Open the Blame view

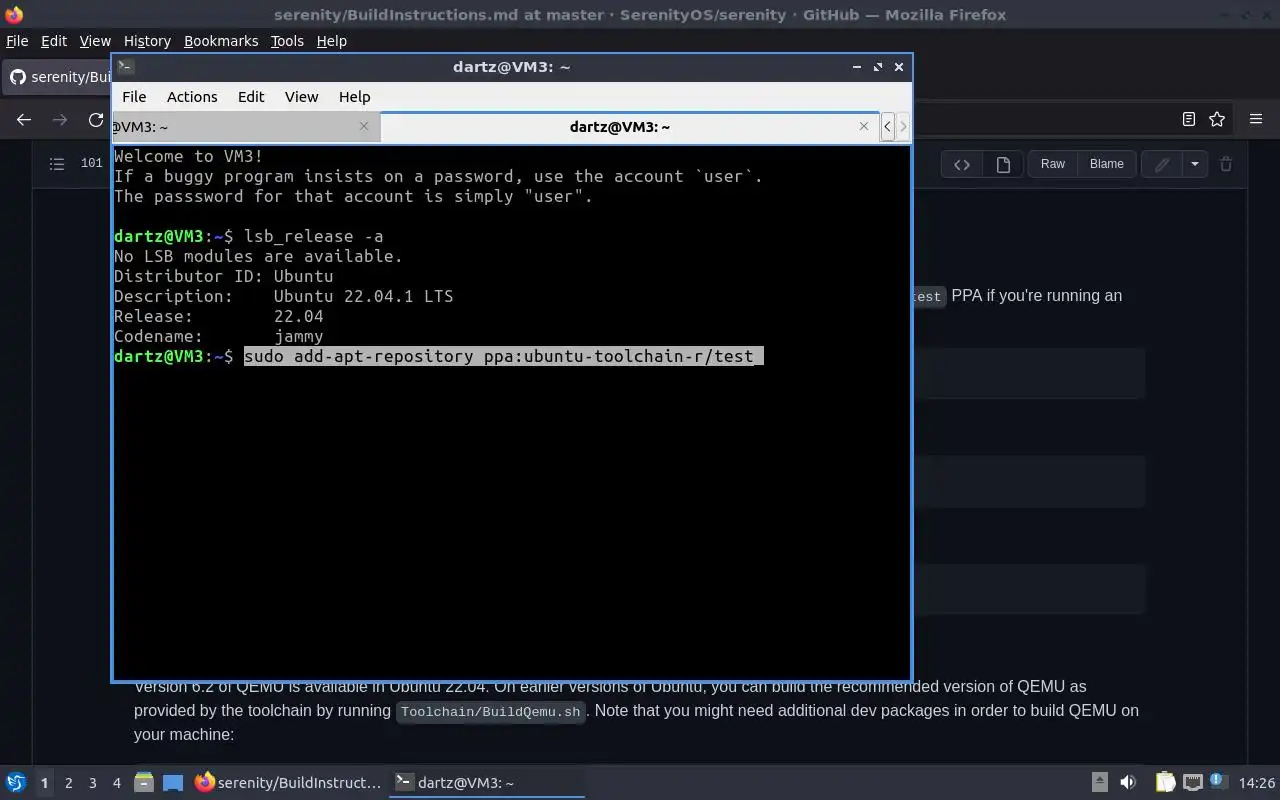click(x=1106, y=164)
